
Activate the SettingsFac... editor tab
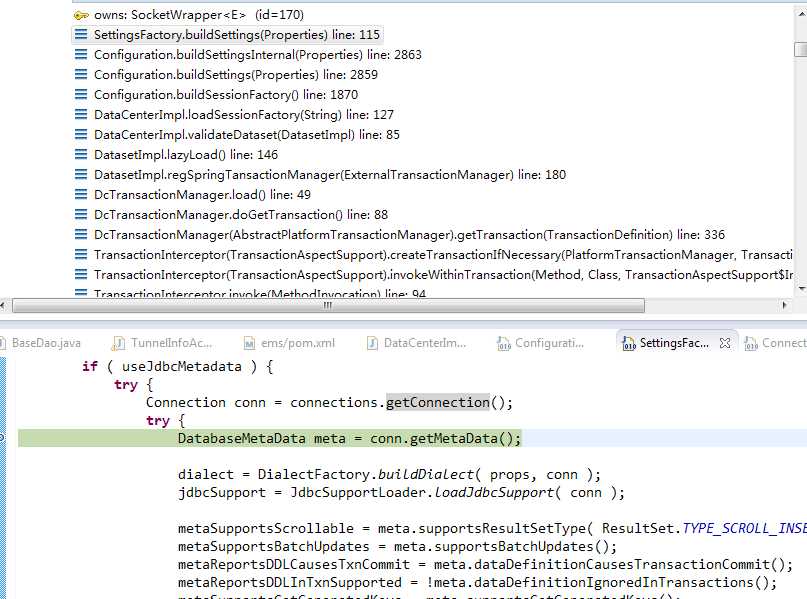tap(674, 343)
